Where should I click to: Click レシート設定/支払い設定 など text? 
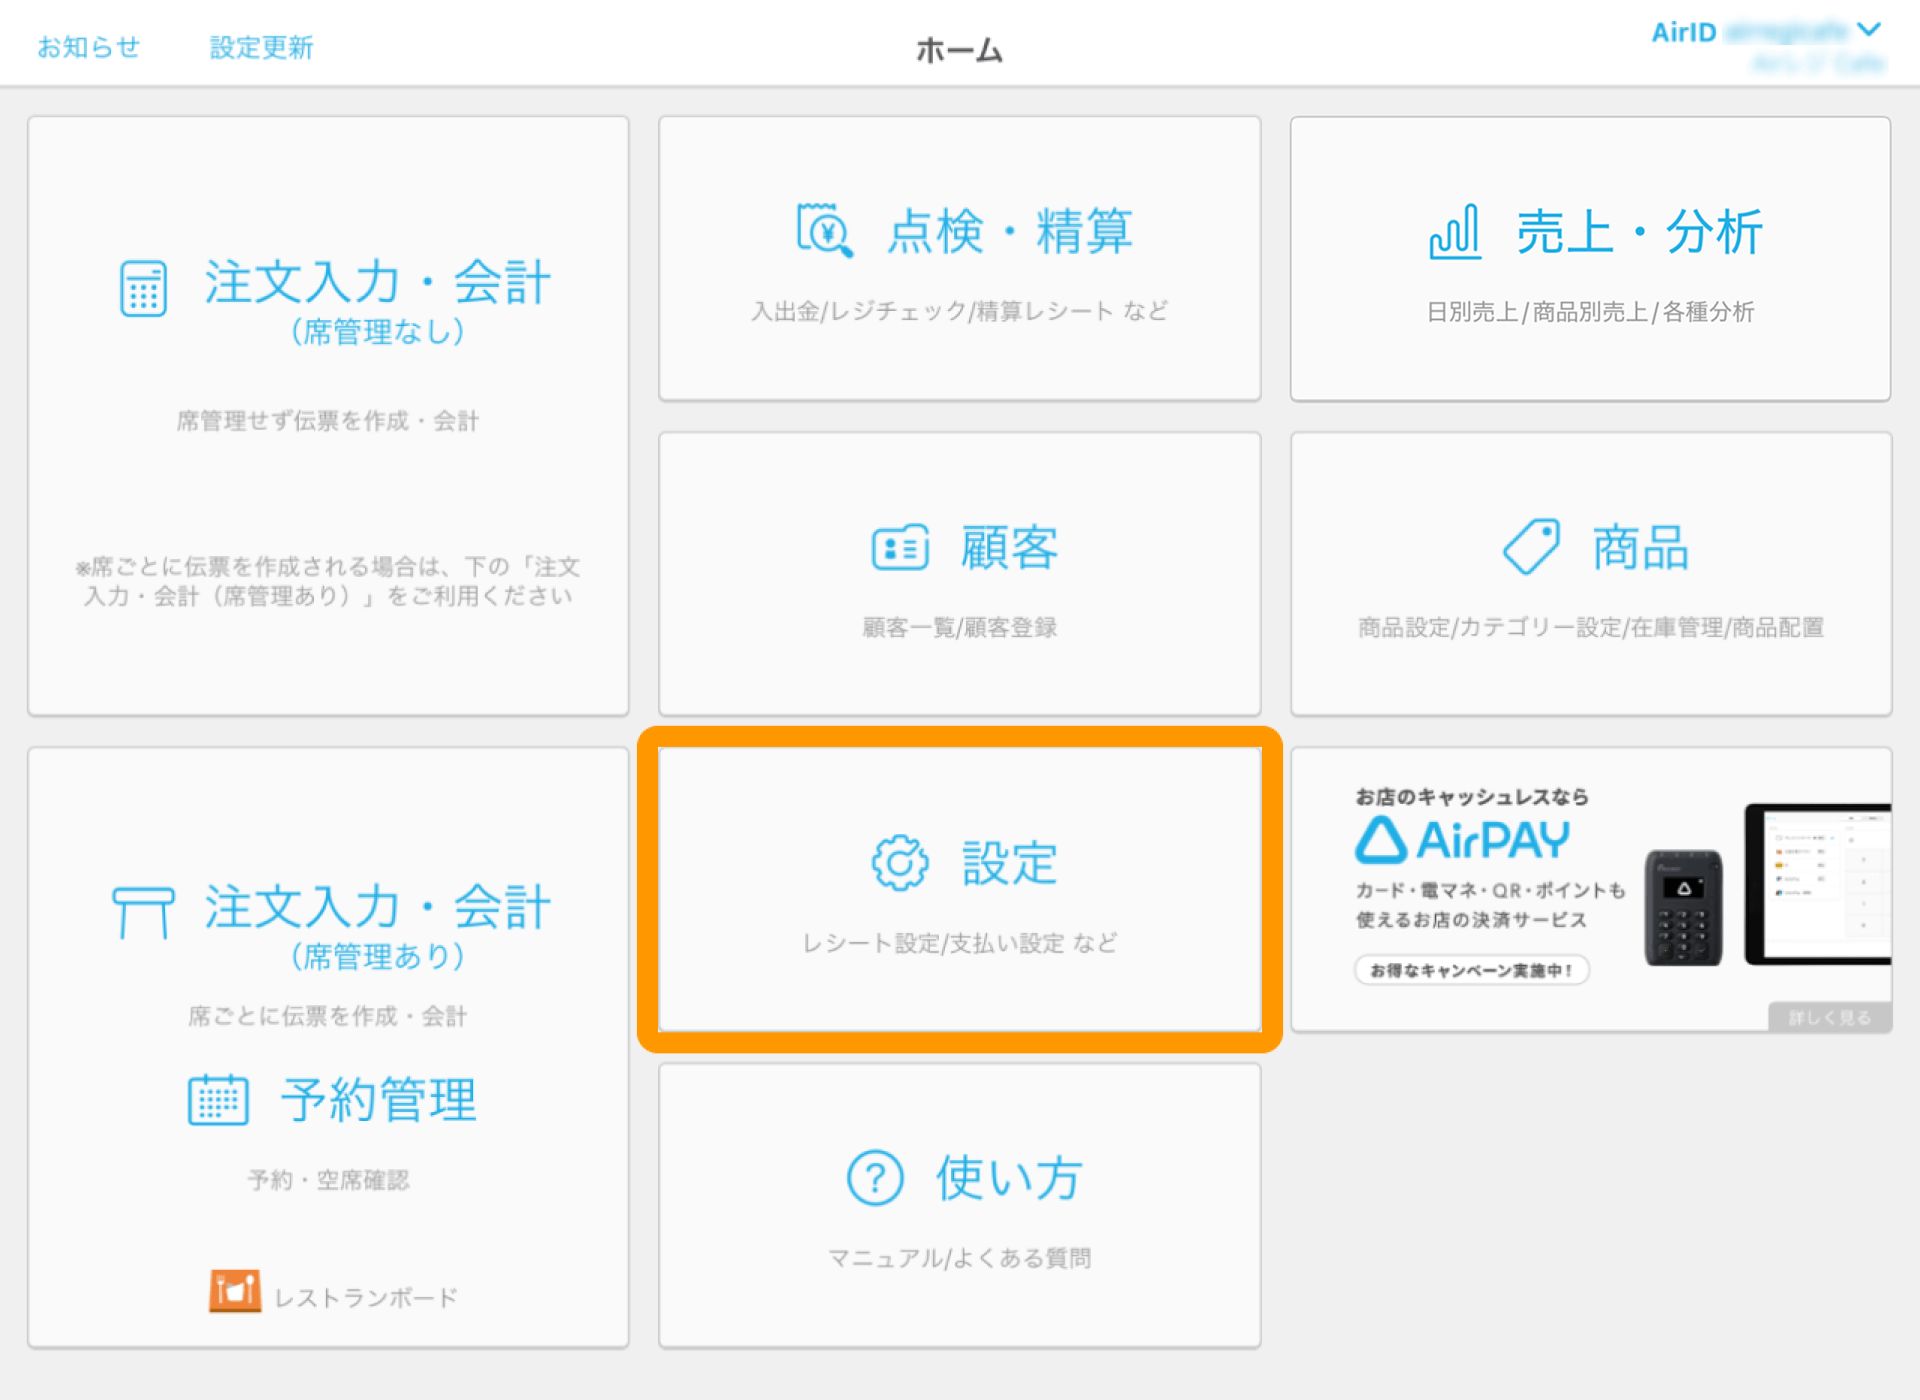click(959, 943)
